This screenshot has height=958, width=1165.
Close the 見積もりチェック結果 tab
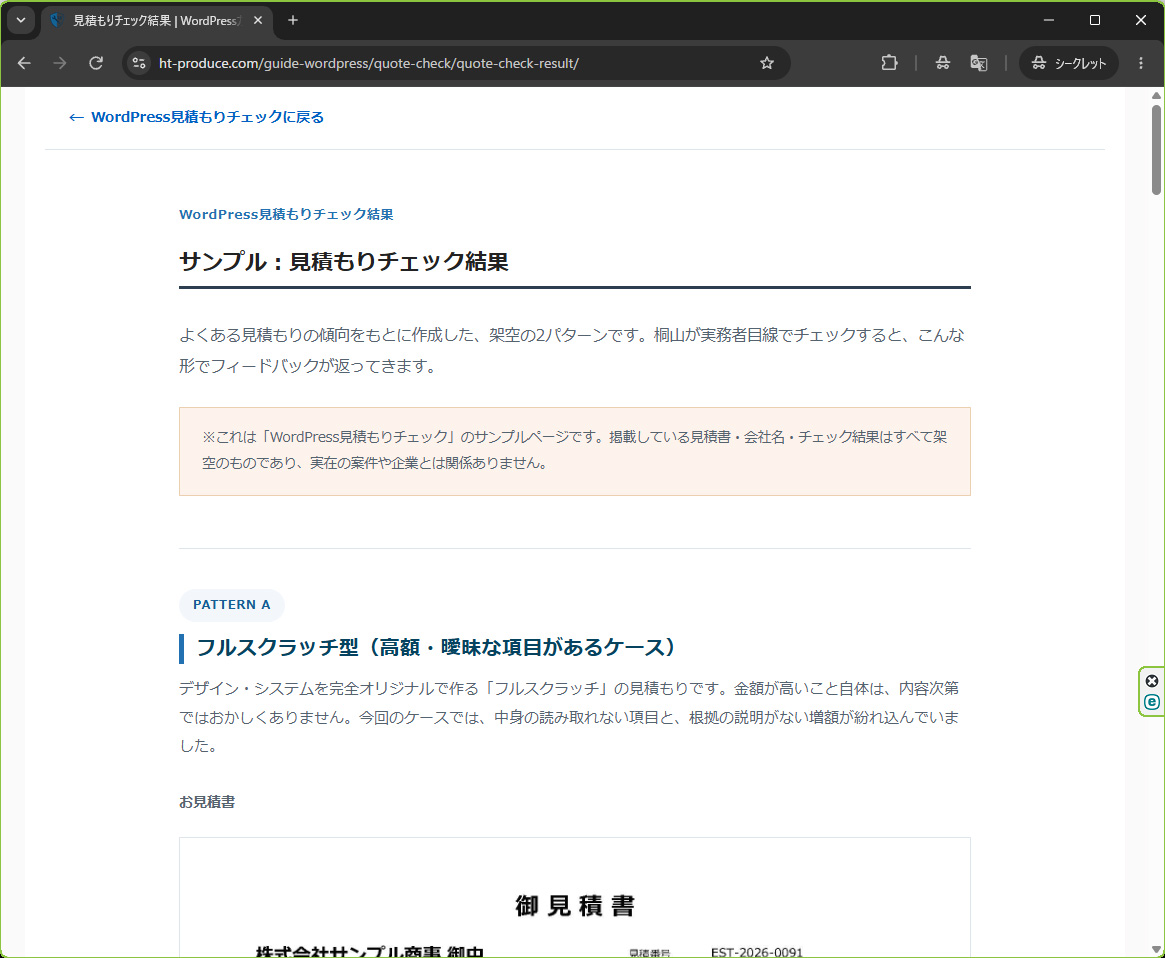(258, 21)
